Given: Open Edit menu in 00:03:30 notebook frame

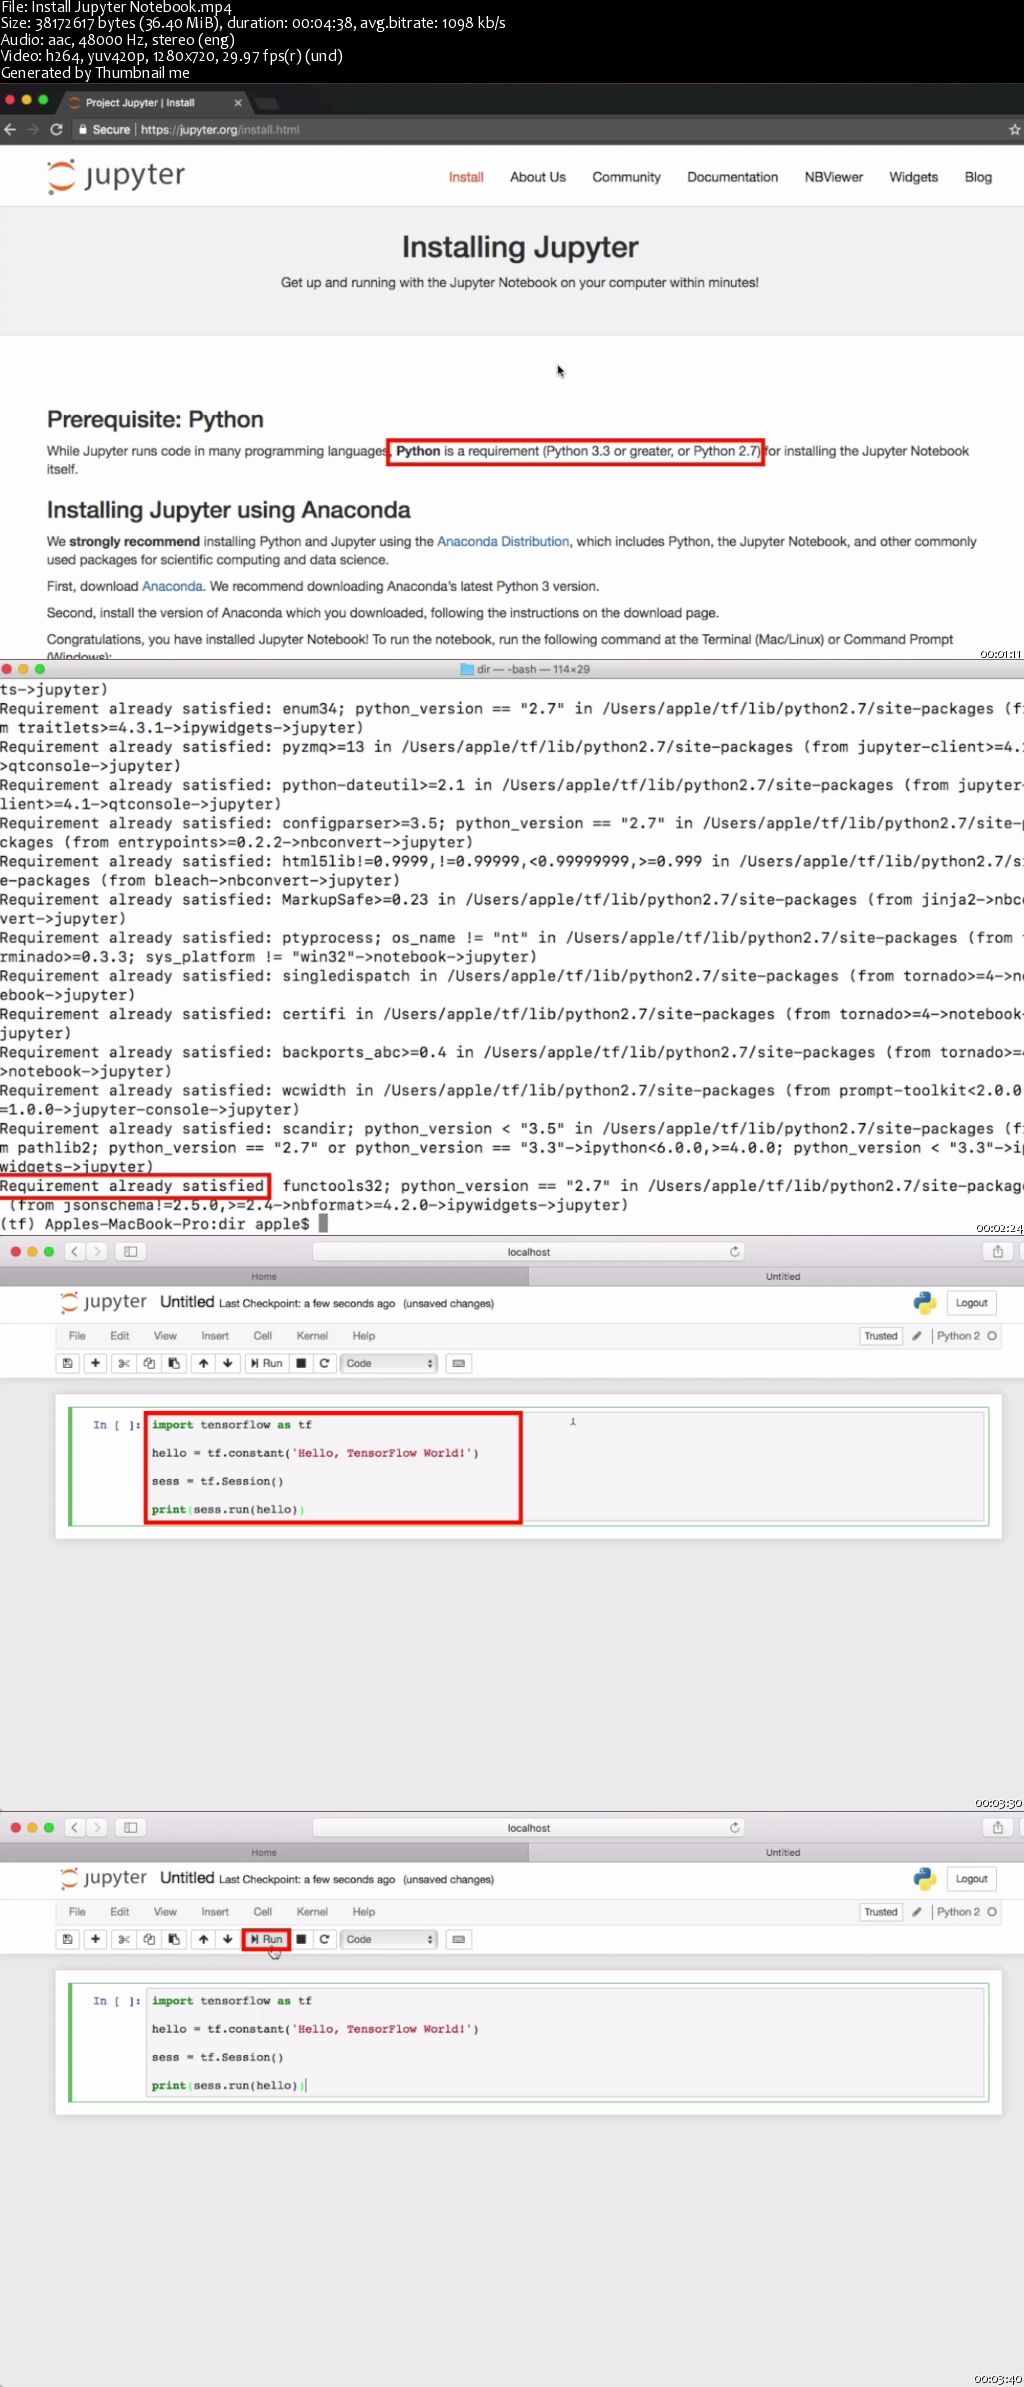Looking at the screenshot, I should [x=120, y=1336].
